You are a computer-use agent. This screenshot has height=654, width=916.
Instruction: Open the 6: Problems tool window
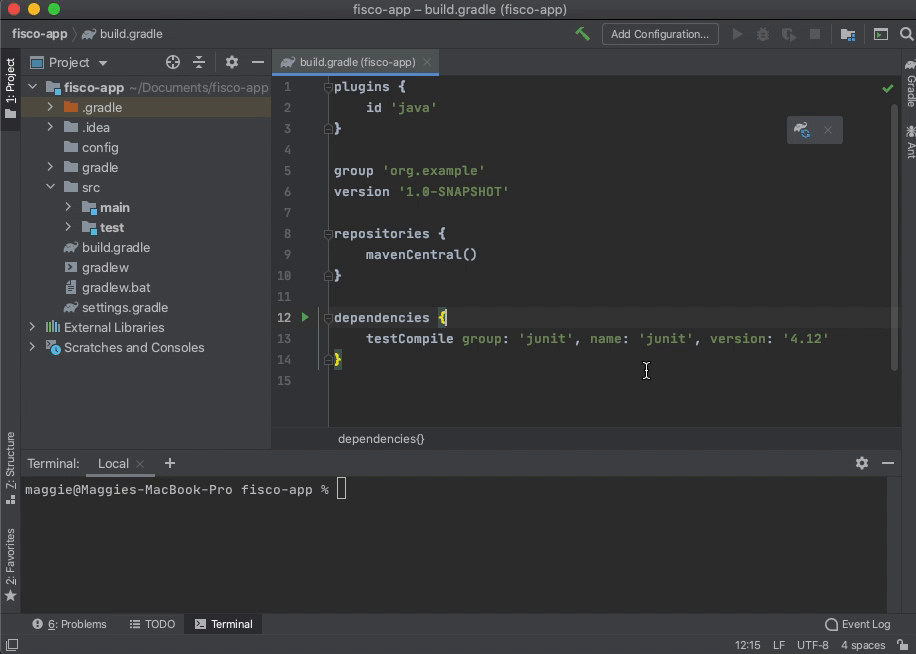coord(70,624)
